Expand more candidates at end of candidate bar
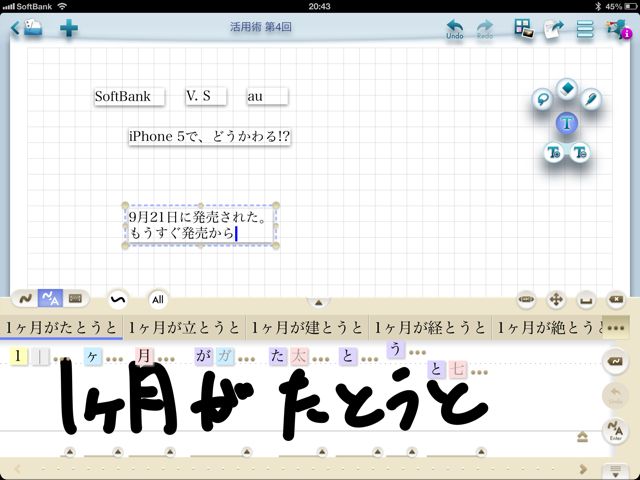Image resolution: width=640 pixels, height=480 pixels. click(616, 328)
